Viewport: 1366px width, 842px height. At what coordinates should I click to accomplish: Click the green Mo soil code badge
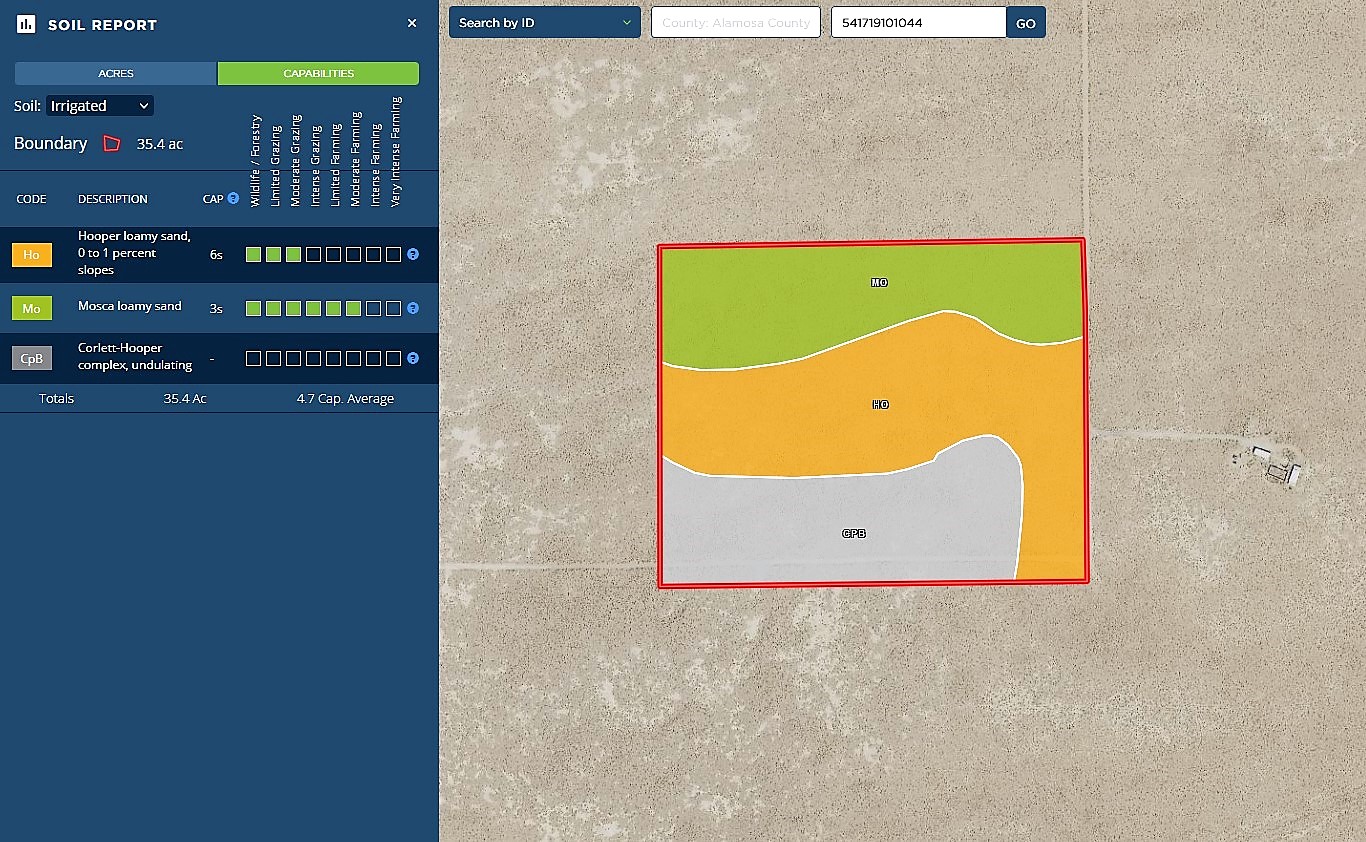pyautogui.click(x=32, y=308)
